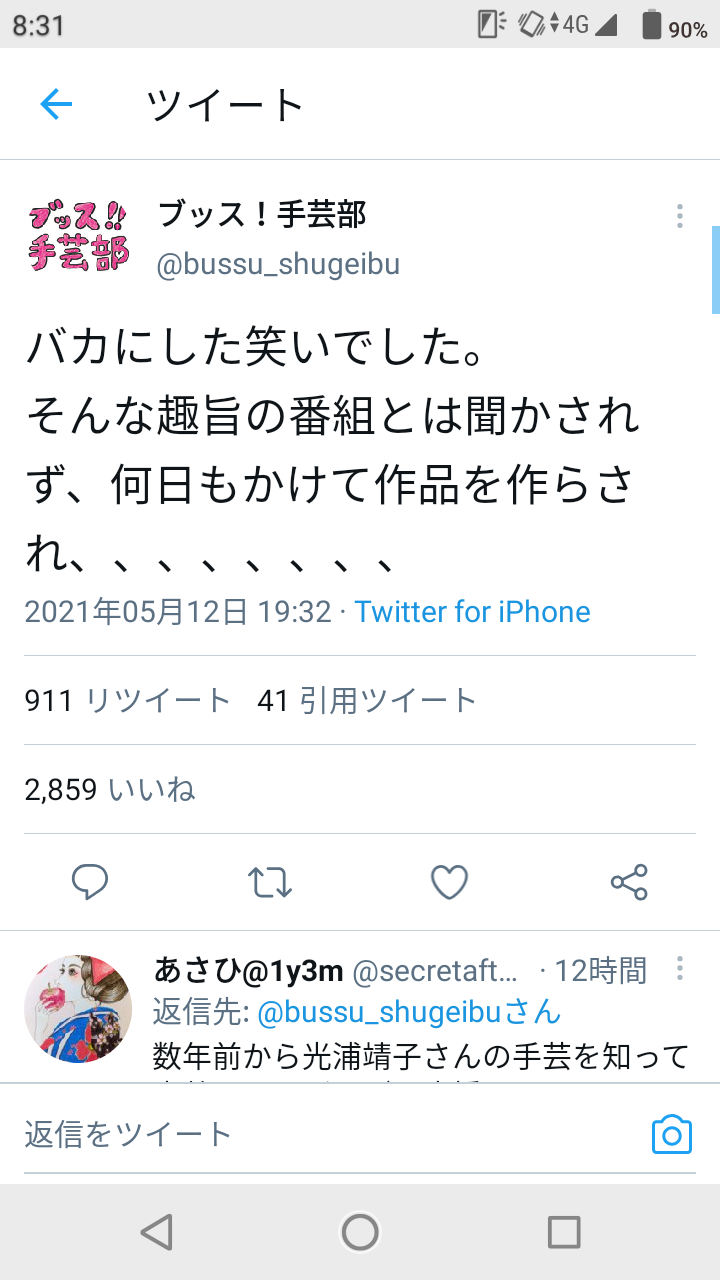Tap the blue scrollbar indicator on the right edge
Image resolution: width=720 pixels, height=1280 pixels.
[x=716, y=270]
